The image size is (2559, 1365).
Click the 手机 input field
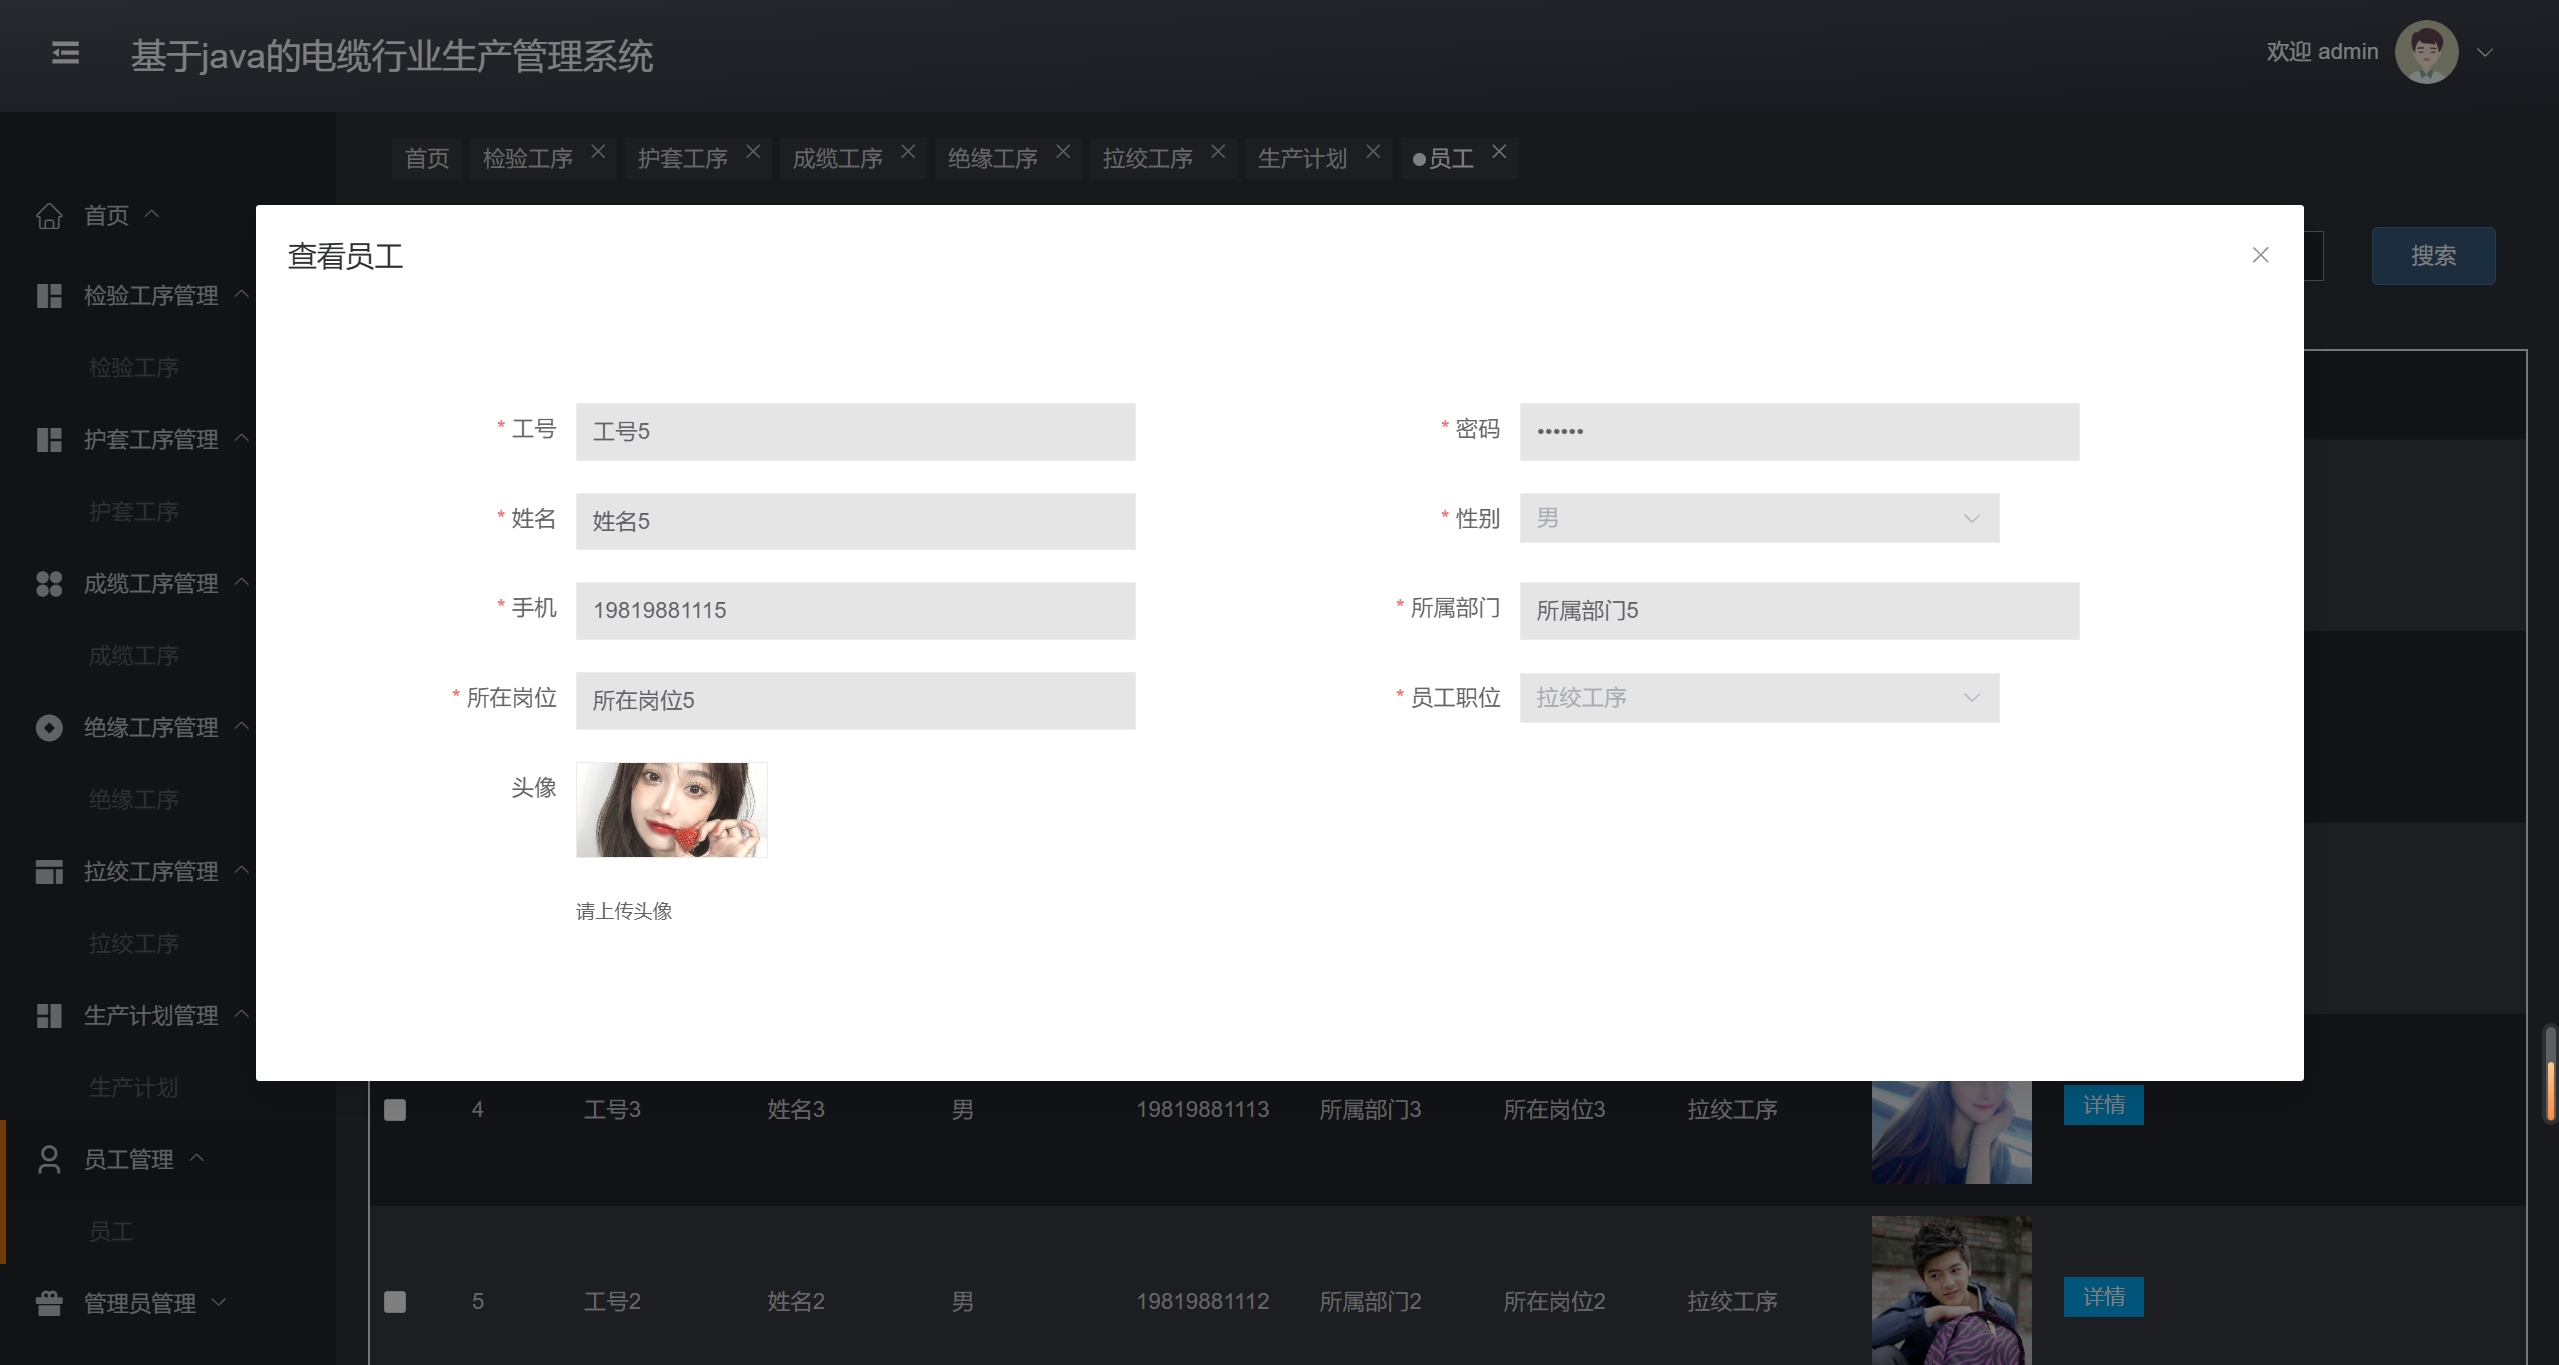[855, 611]
